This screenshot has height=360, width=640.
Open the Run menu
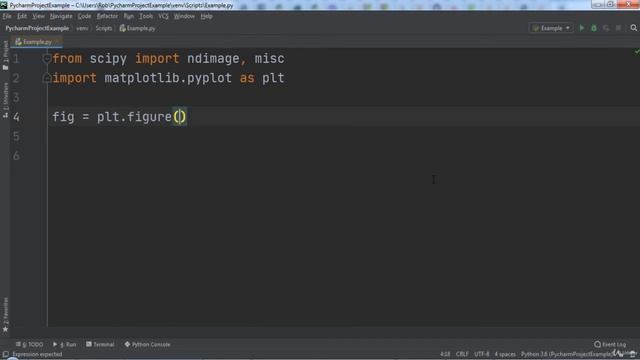pos(129,16)
